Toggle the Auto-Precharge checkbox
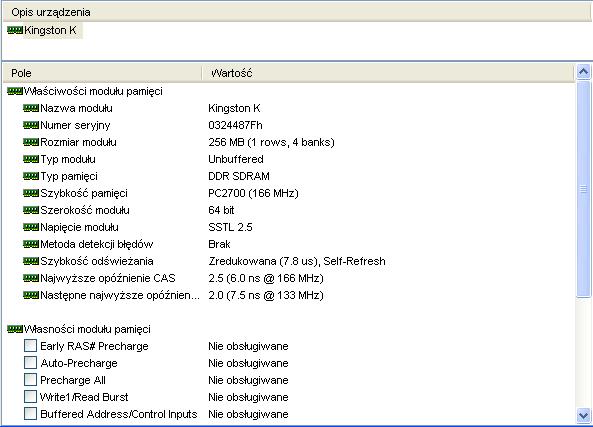This screenshot has height=427, width=593. [x=30, y=363]
